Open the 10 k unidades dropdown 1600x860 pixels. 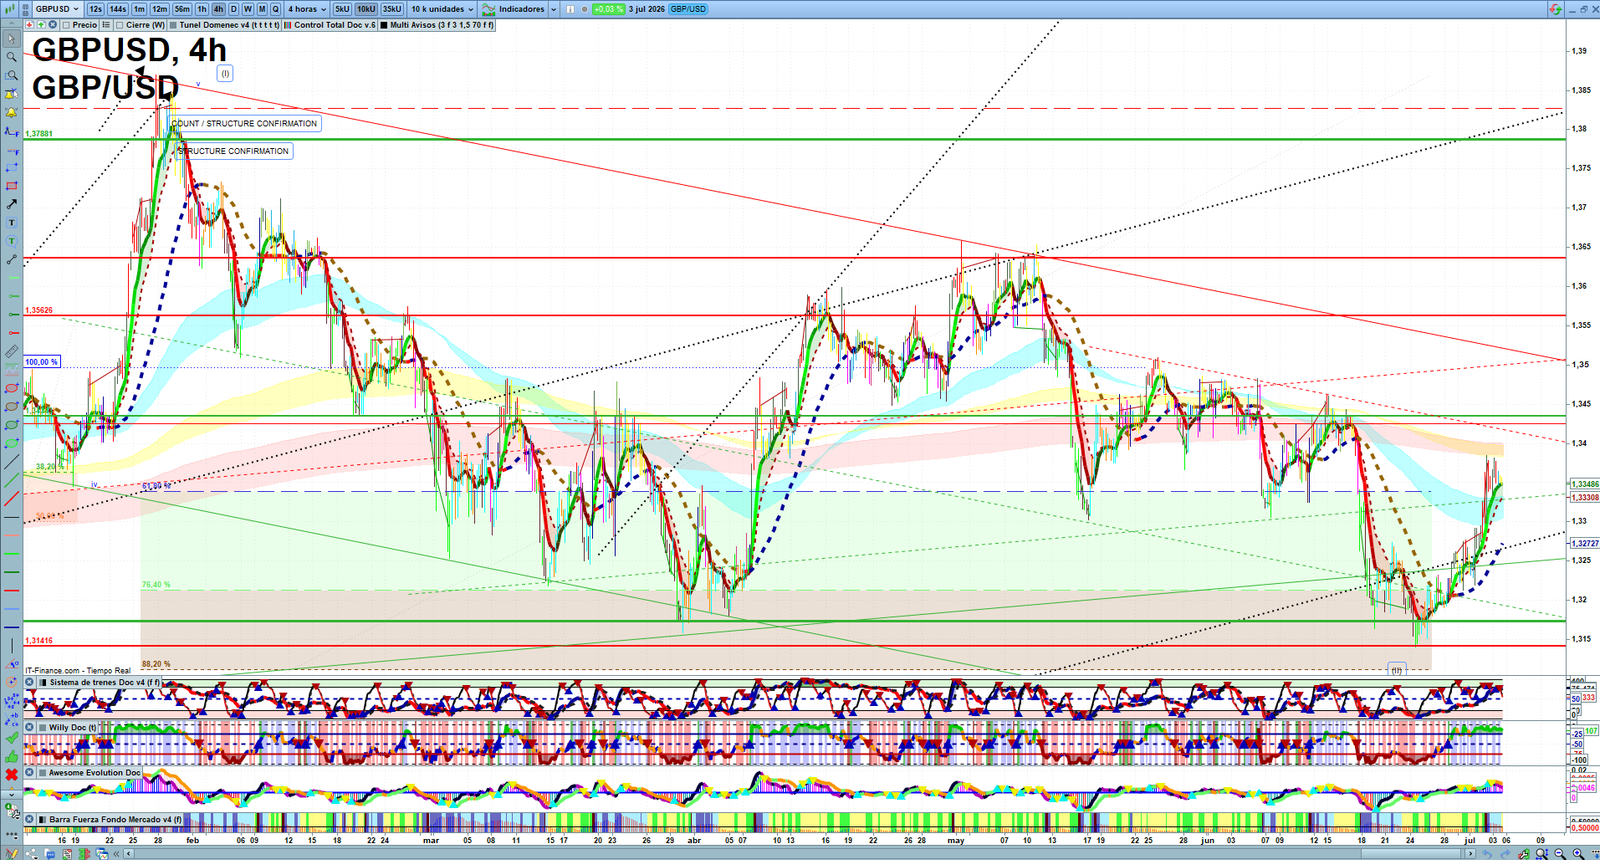coord(443,9)
